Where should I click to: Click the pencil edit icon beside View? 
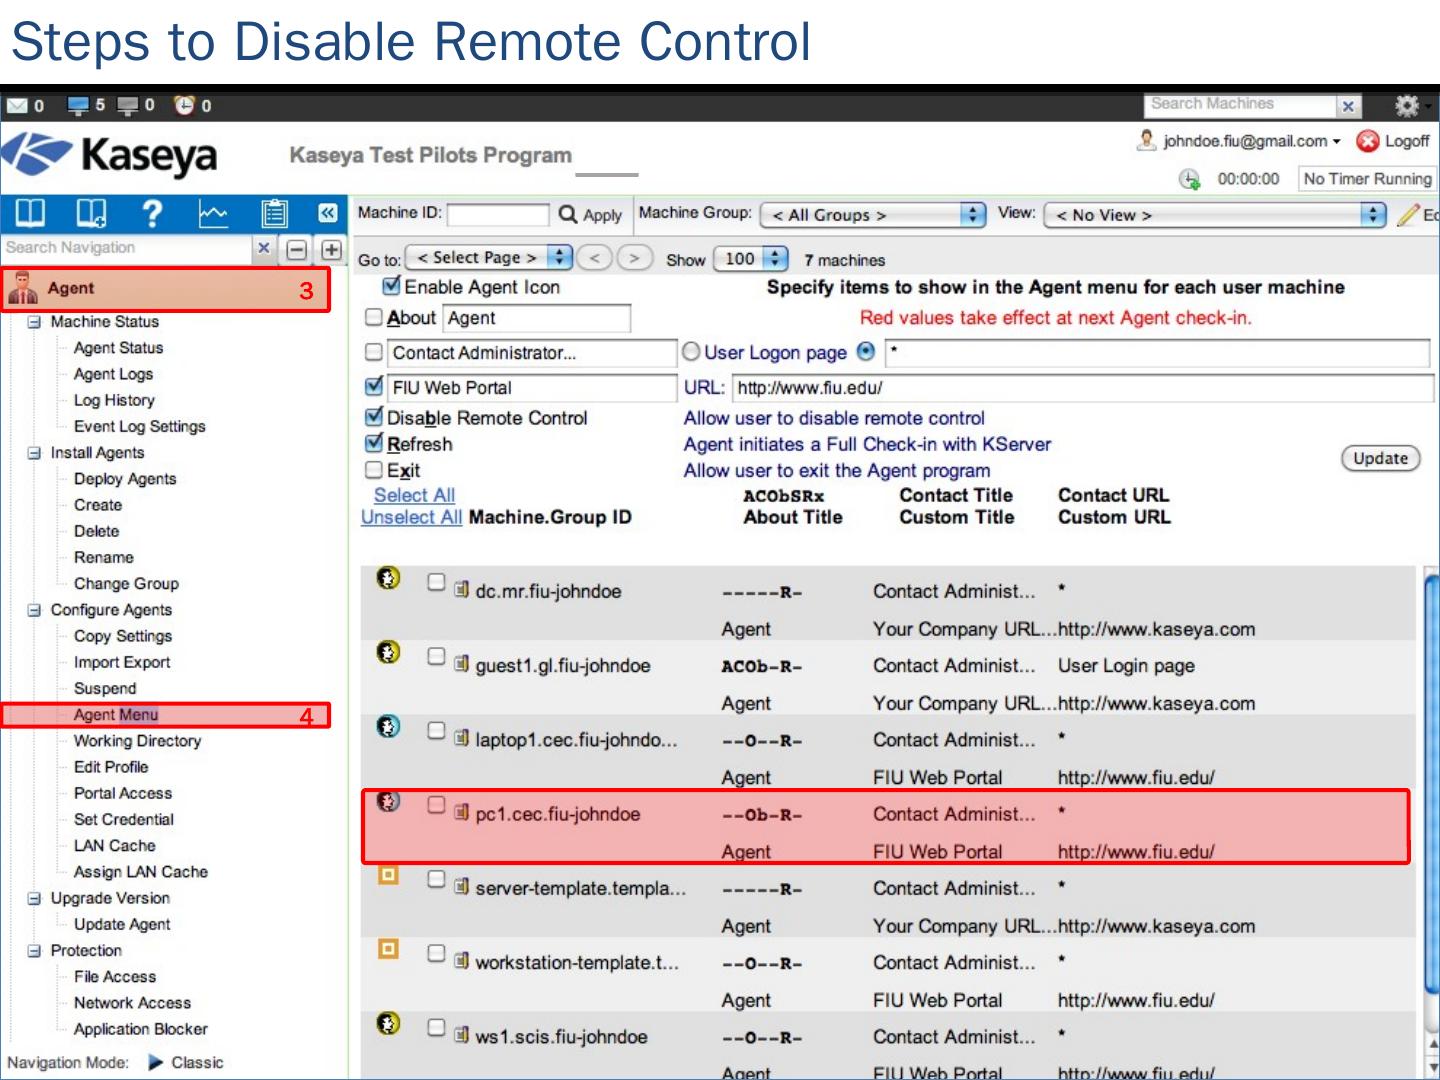point(1408,215)
